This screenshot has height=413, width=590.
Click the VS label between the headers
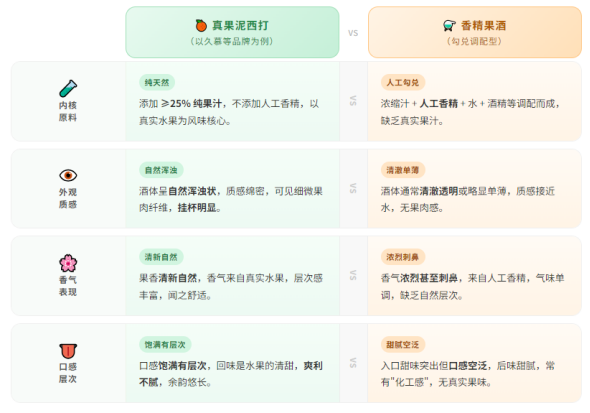tap(353, 33)
